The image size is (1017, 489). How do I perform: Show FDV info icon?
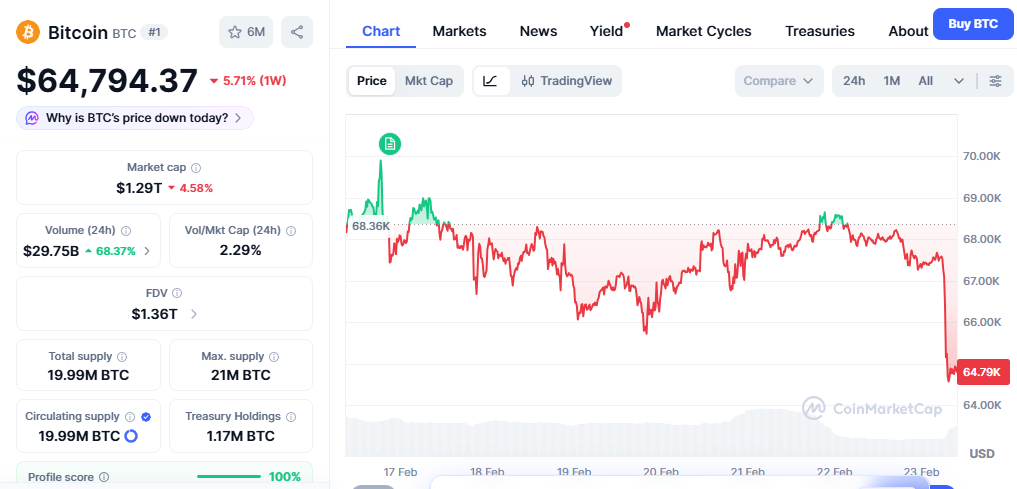pos(177,293)
